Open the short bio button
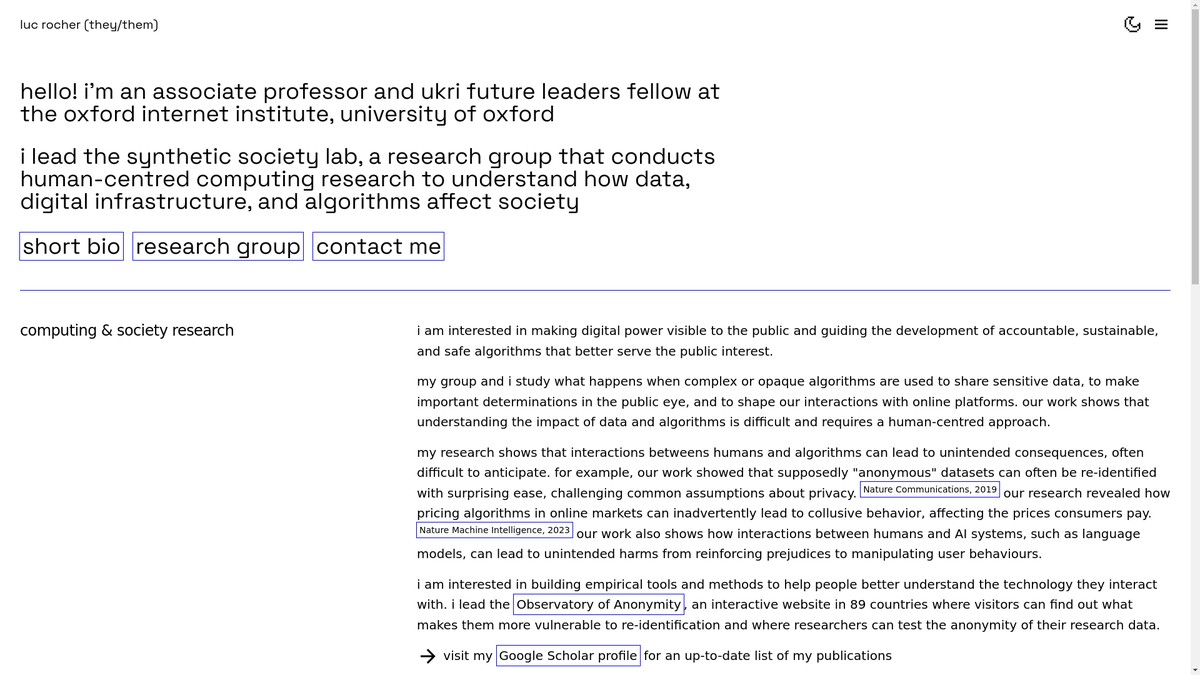 tap(71, 246)
